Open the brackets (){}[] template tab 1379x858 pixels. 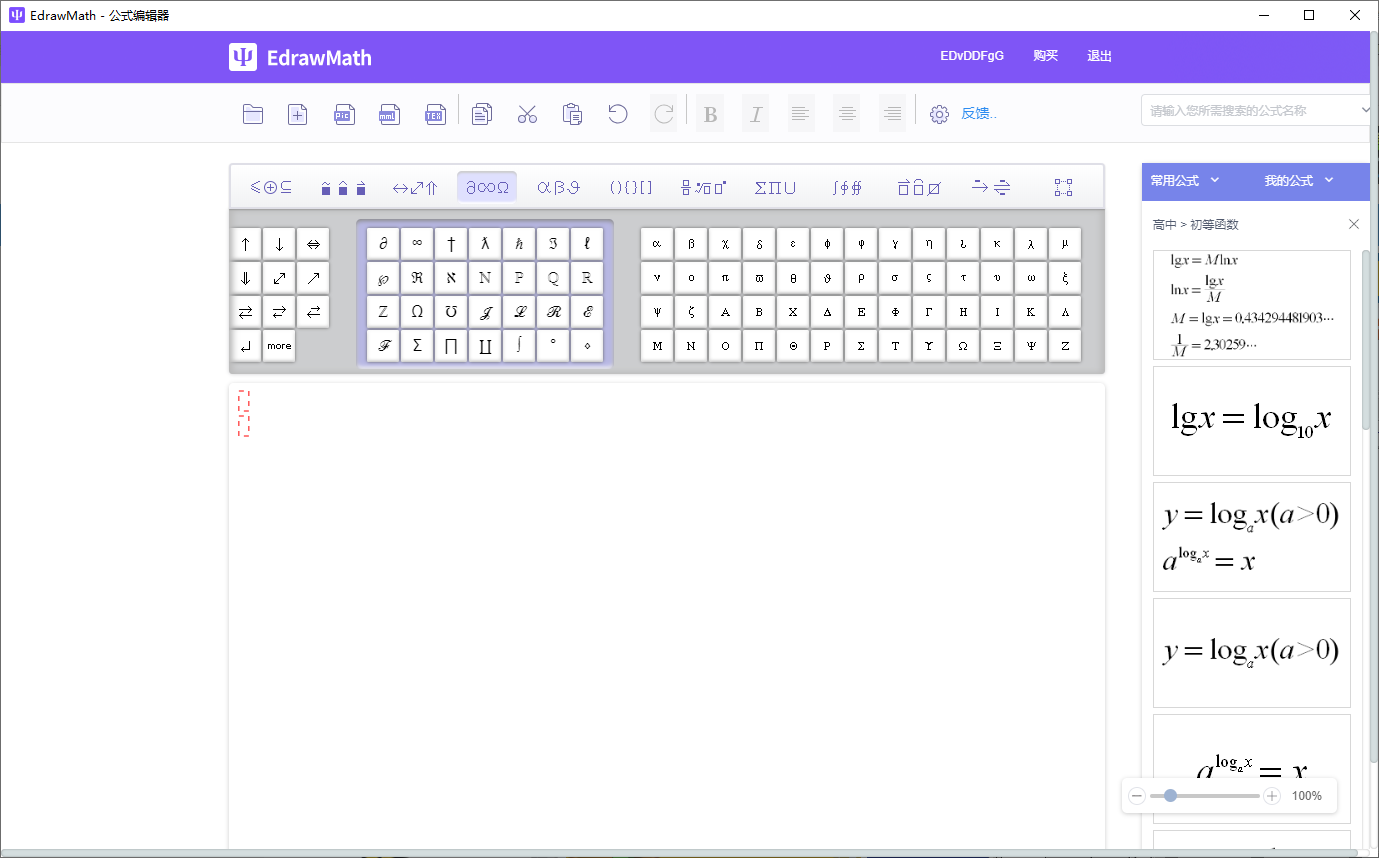[x=631, y=187]
